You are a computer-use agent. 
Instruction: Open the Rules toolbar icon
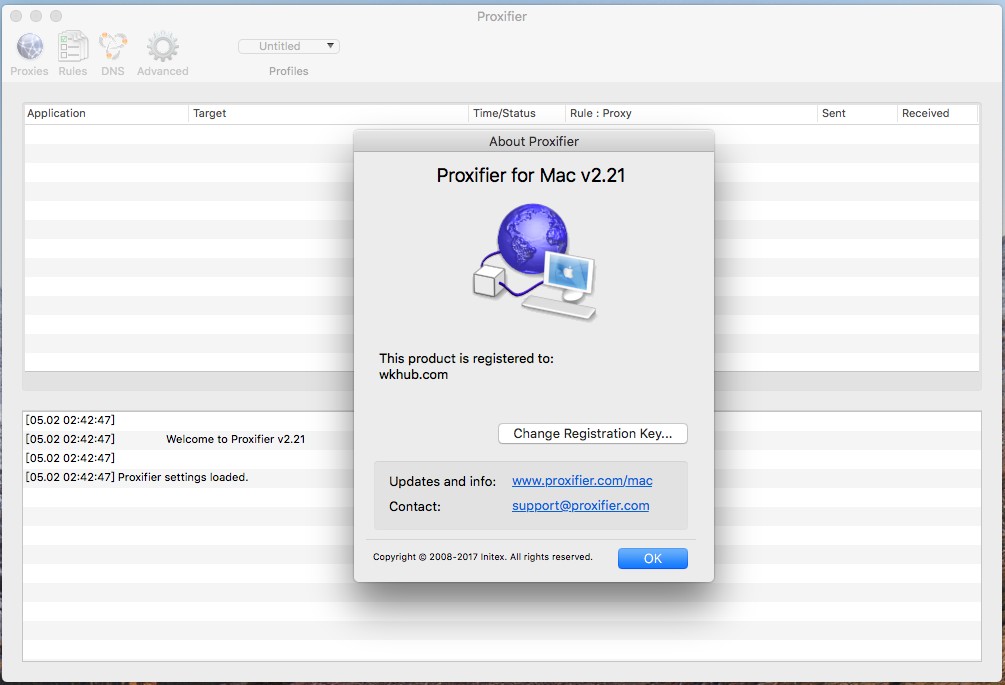[72, 47]
